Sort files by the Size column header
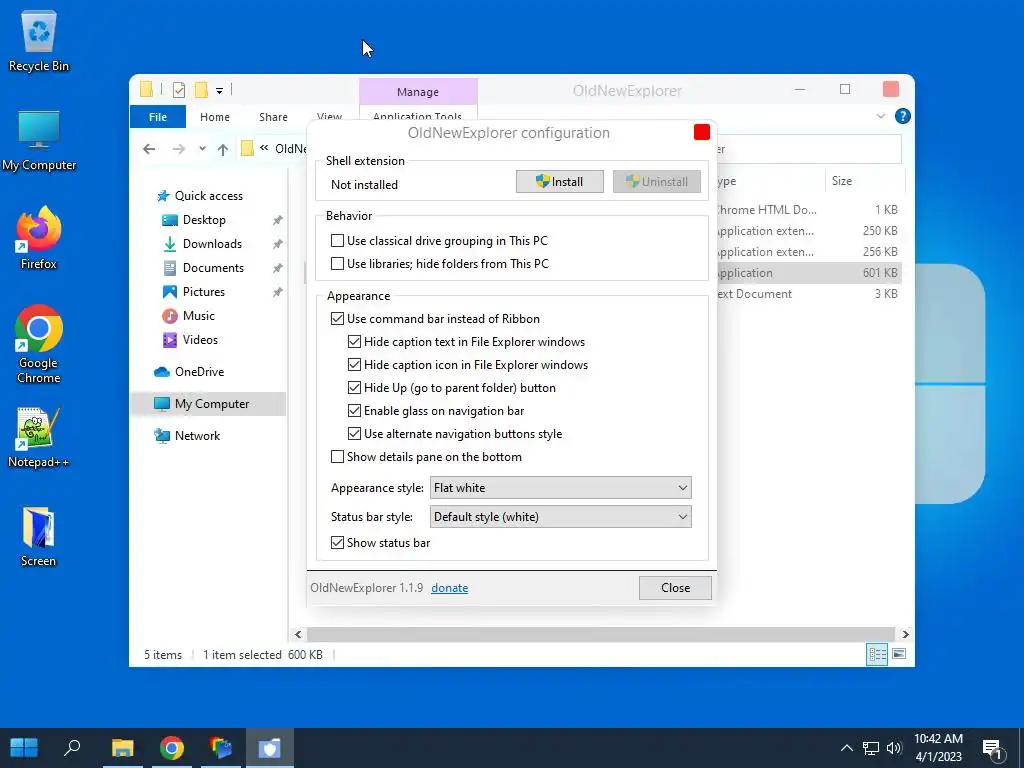Image resolution: width=1024 pixels, height=768 pixels. pos(864,181)
